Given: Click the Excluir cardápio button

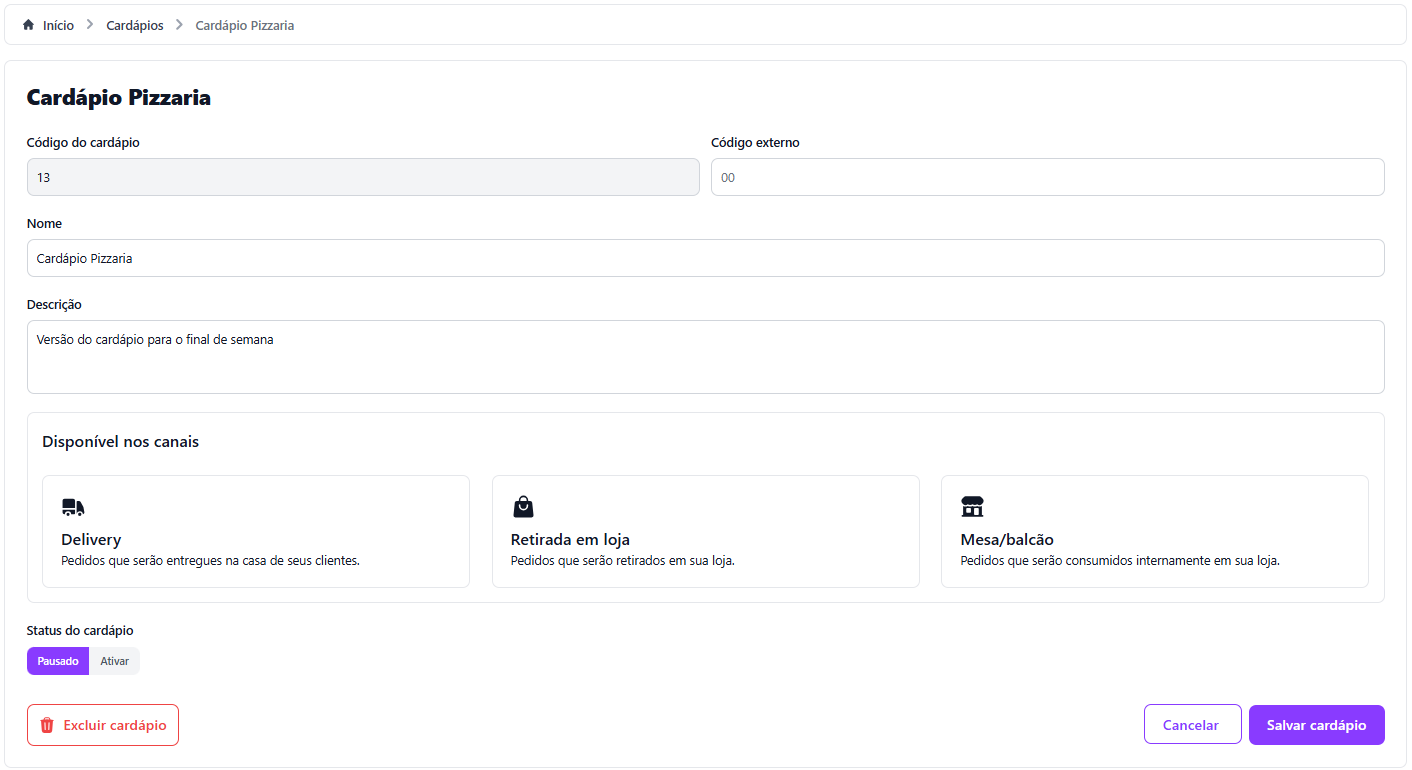Looking at the screenshot, I should 103,725.
